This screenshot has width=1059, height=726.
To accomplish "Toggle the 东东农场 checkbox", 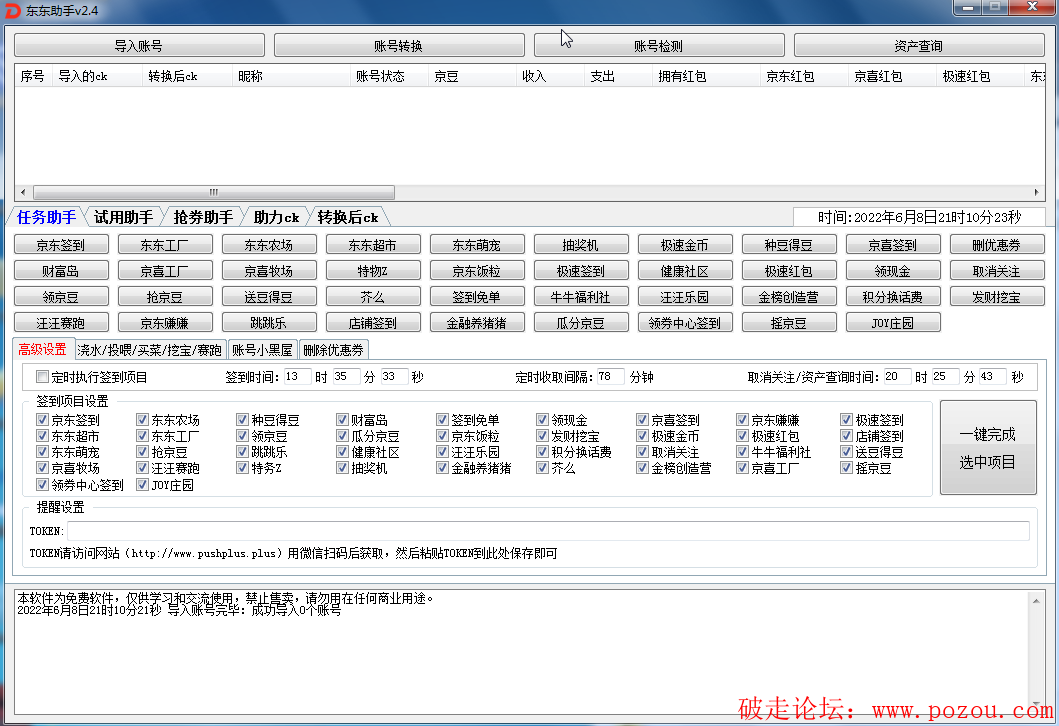I will click(x=143, y=419).
